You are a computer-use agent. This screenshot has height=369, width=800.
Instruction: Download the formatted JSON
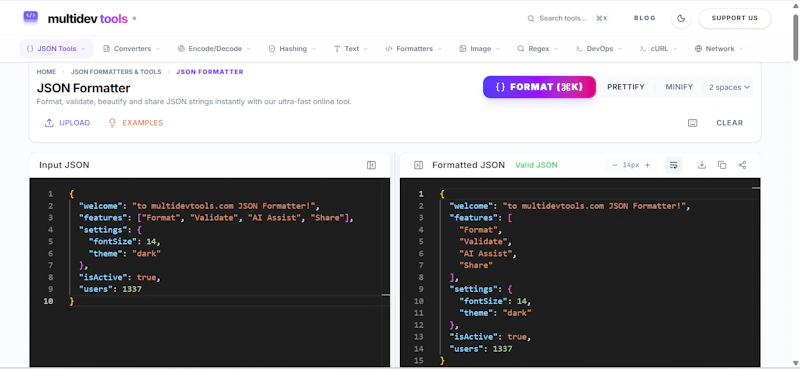point(702,165)
